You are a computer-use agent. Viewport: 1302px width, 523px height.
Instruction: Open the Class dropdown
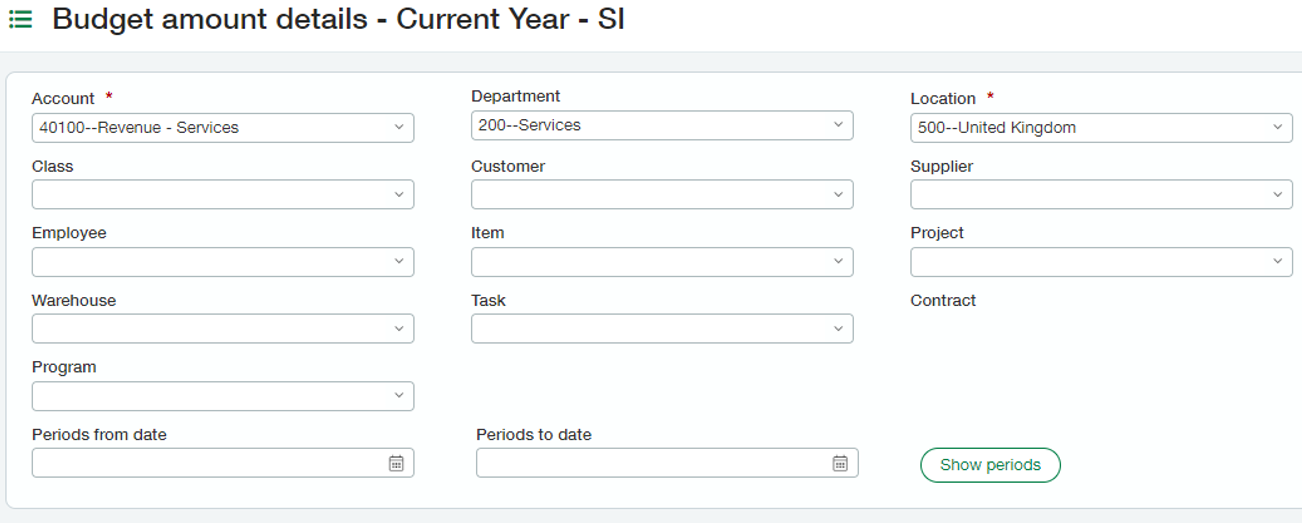tap(223, 194)
